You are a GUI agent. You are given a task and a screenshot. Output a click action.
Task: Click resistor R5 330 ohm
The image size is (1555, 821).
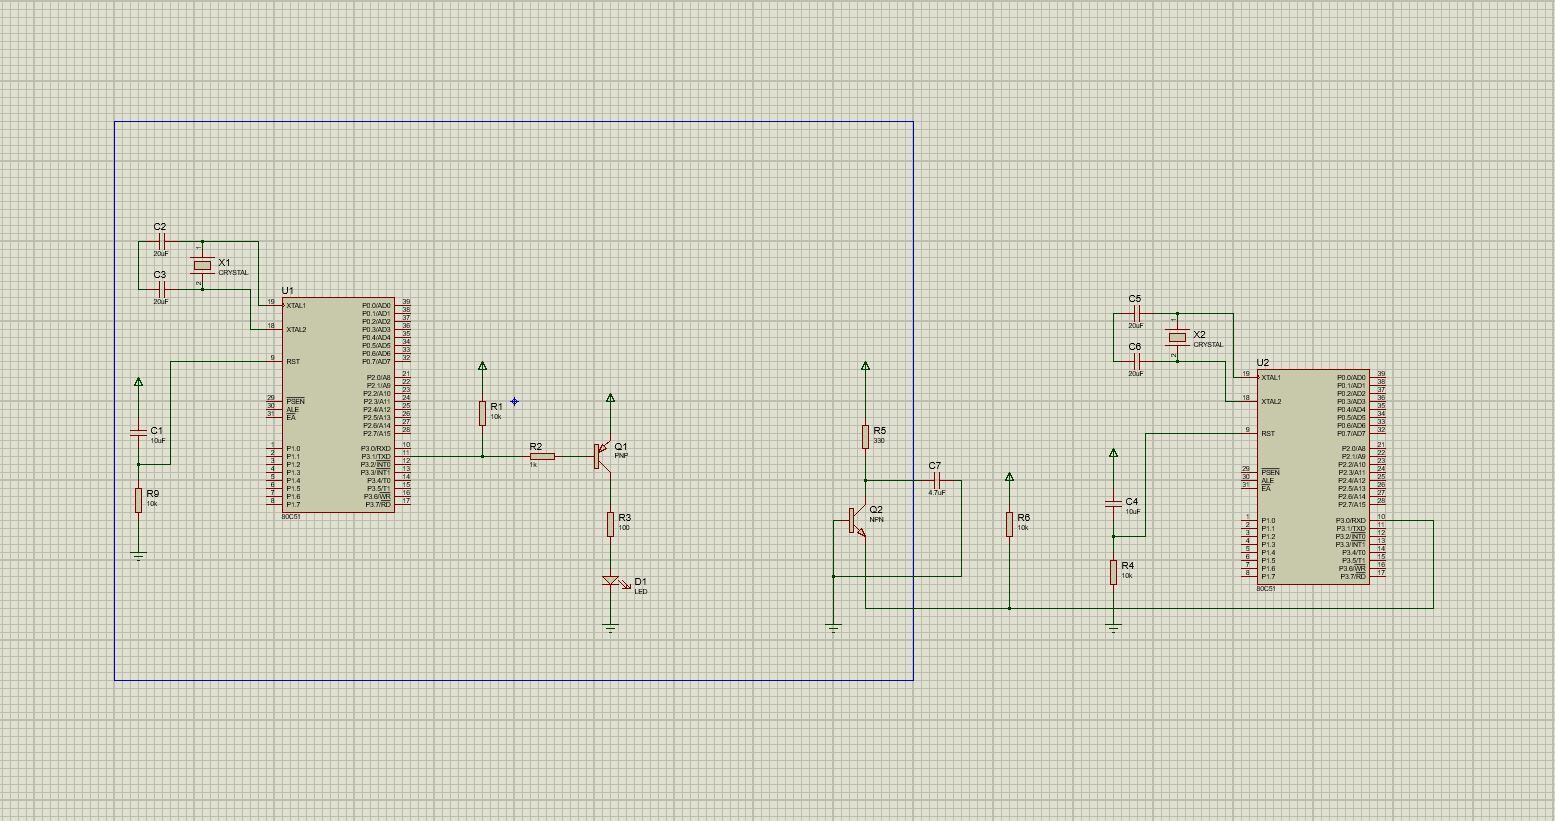(866, 436)
